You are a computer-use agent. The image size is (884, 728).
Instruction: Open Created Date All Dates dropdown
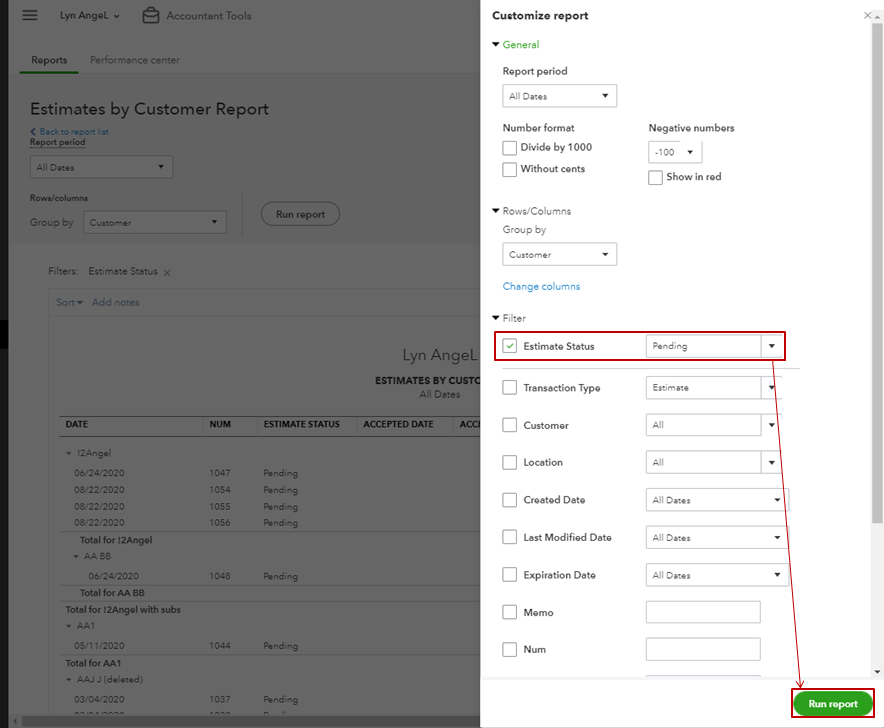pyautogui.click(x=717, y=500)
